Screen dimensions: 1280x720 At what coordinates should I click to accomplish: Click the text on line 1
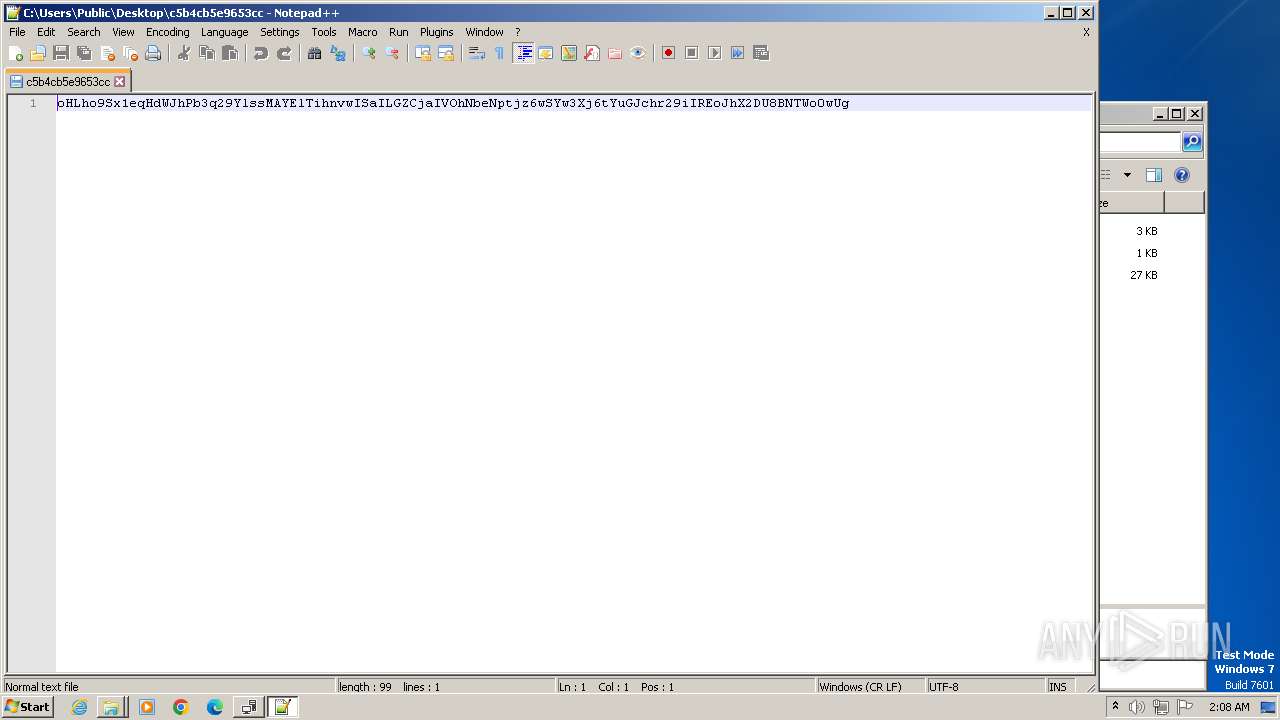tap(453, 103)
